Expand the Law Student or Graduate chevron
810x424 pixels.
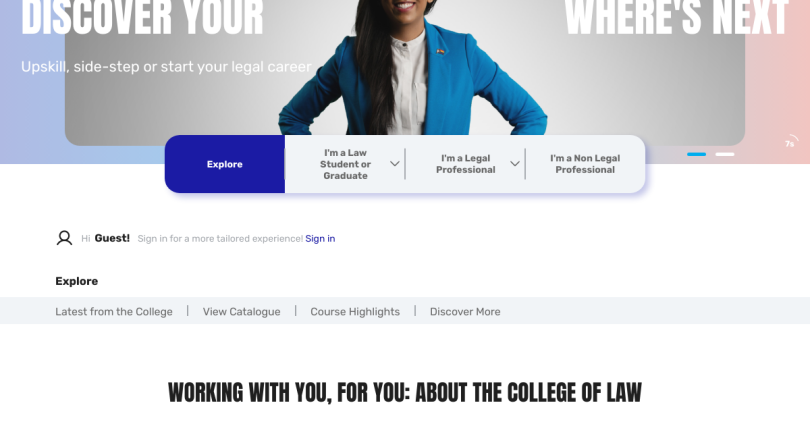tap(395, 164)
